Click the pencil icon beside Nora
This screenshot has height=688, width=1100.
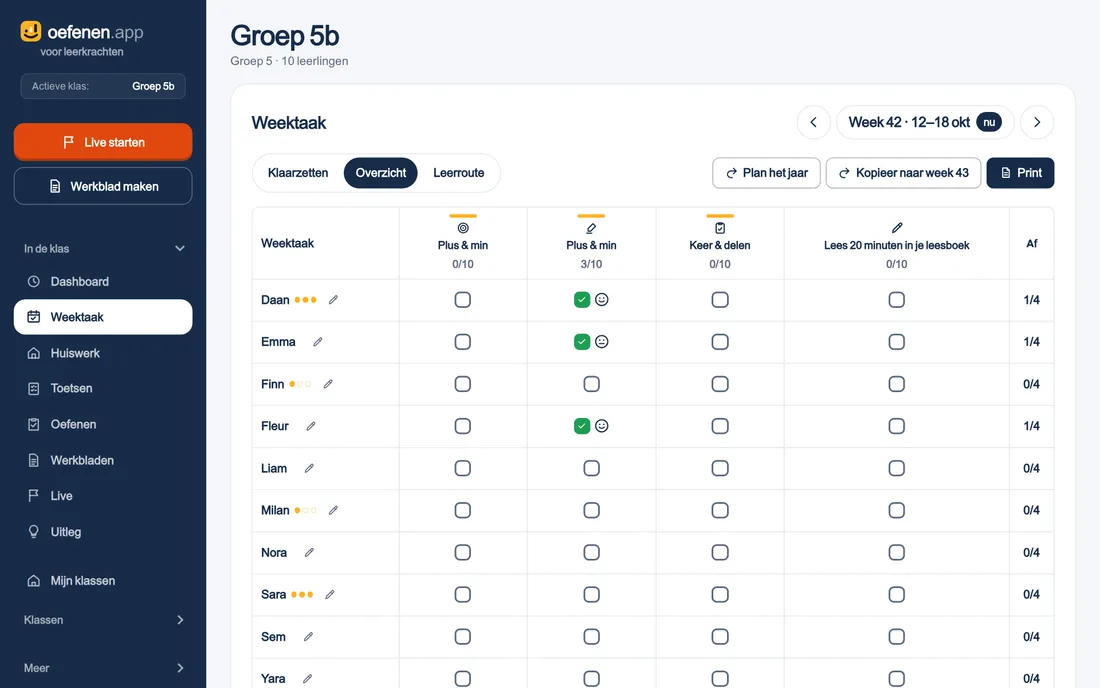309,553
